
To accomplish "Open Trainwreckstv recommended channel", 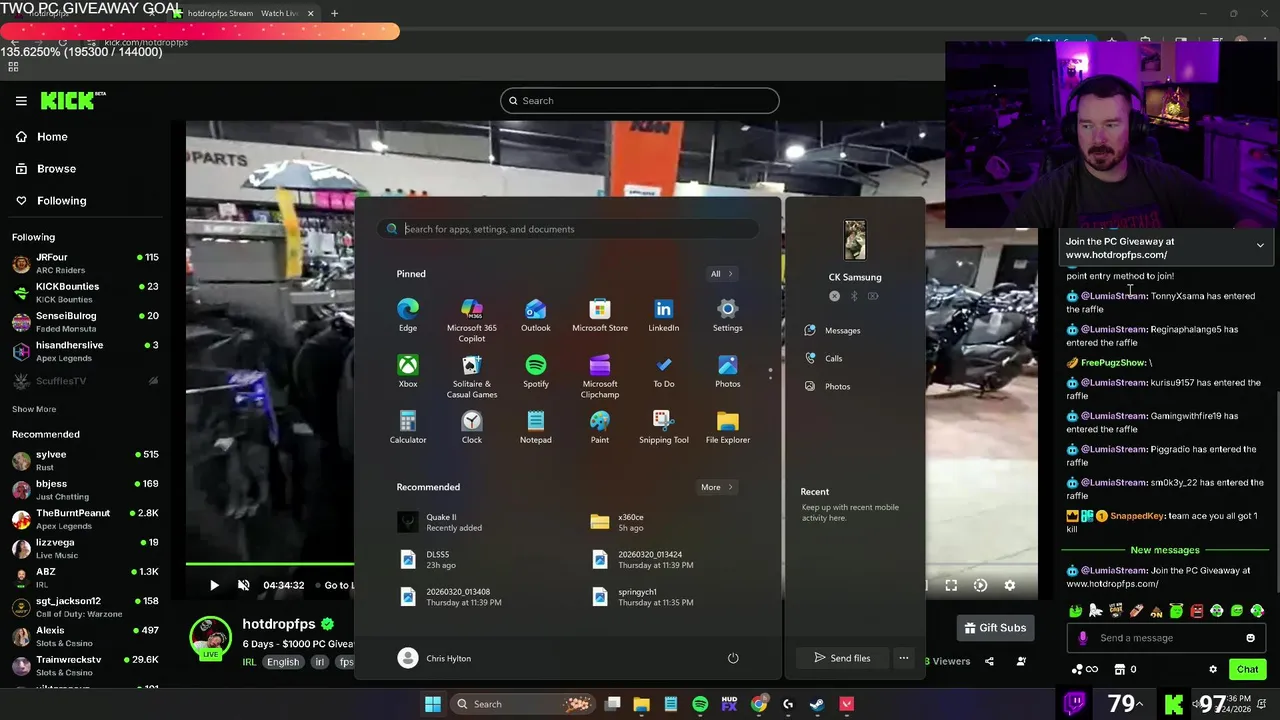I will click(x=85, y=666).
